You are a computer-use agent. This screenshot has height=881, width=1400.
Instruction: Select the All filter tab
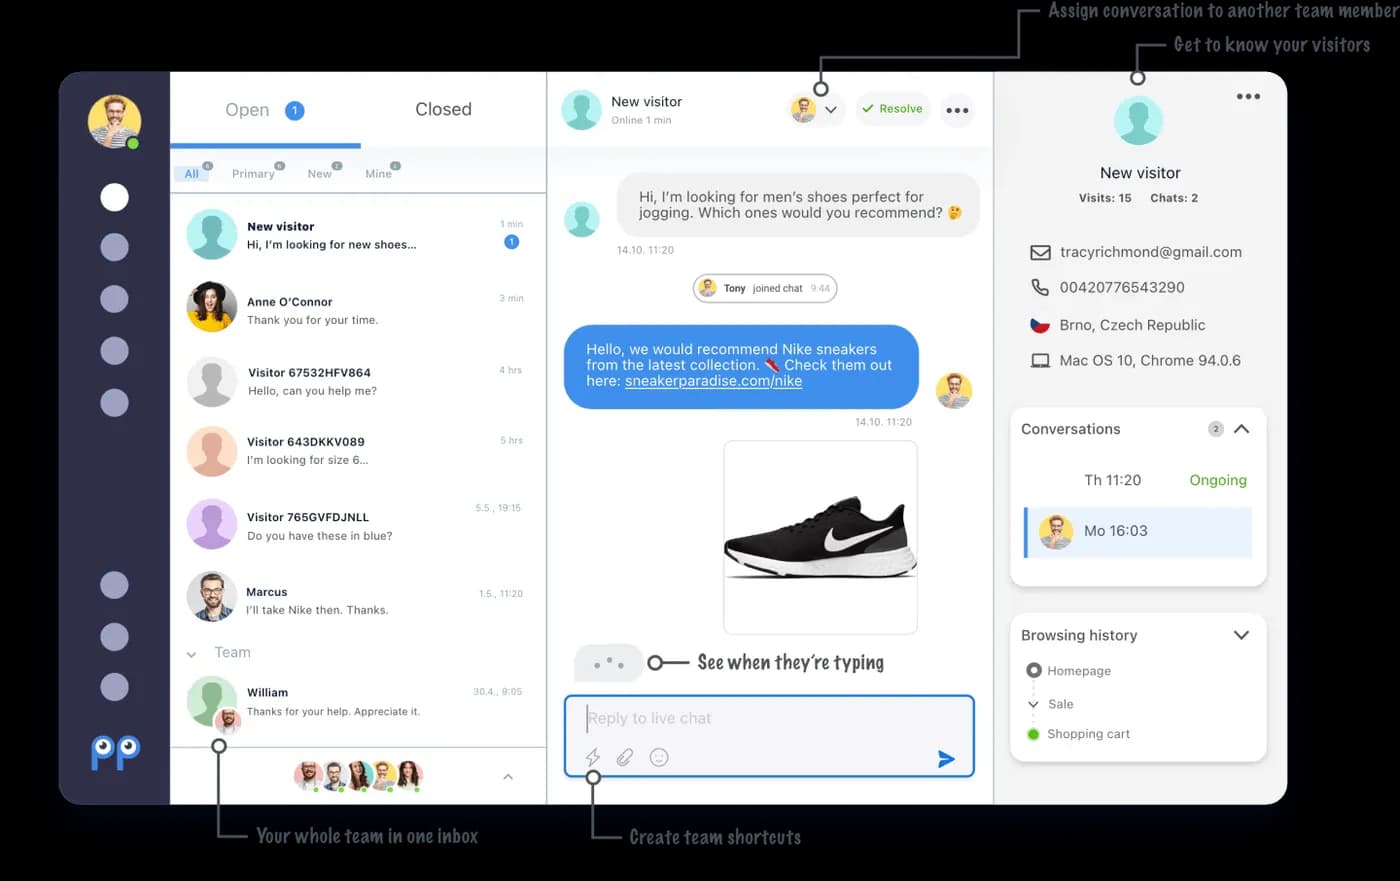[x=192, y=173]
